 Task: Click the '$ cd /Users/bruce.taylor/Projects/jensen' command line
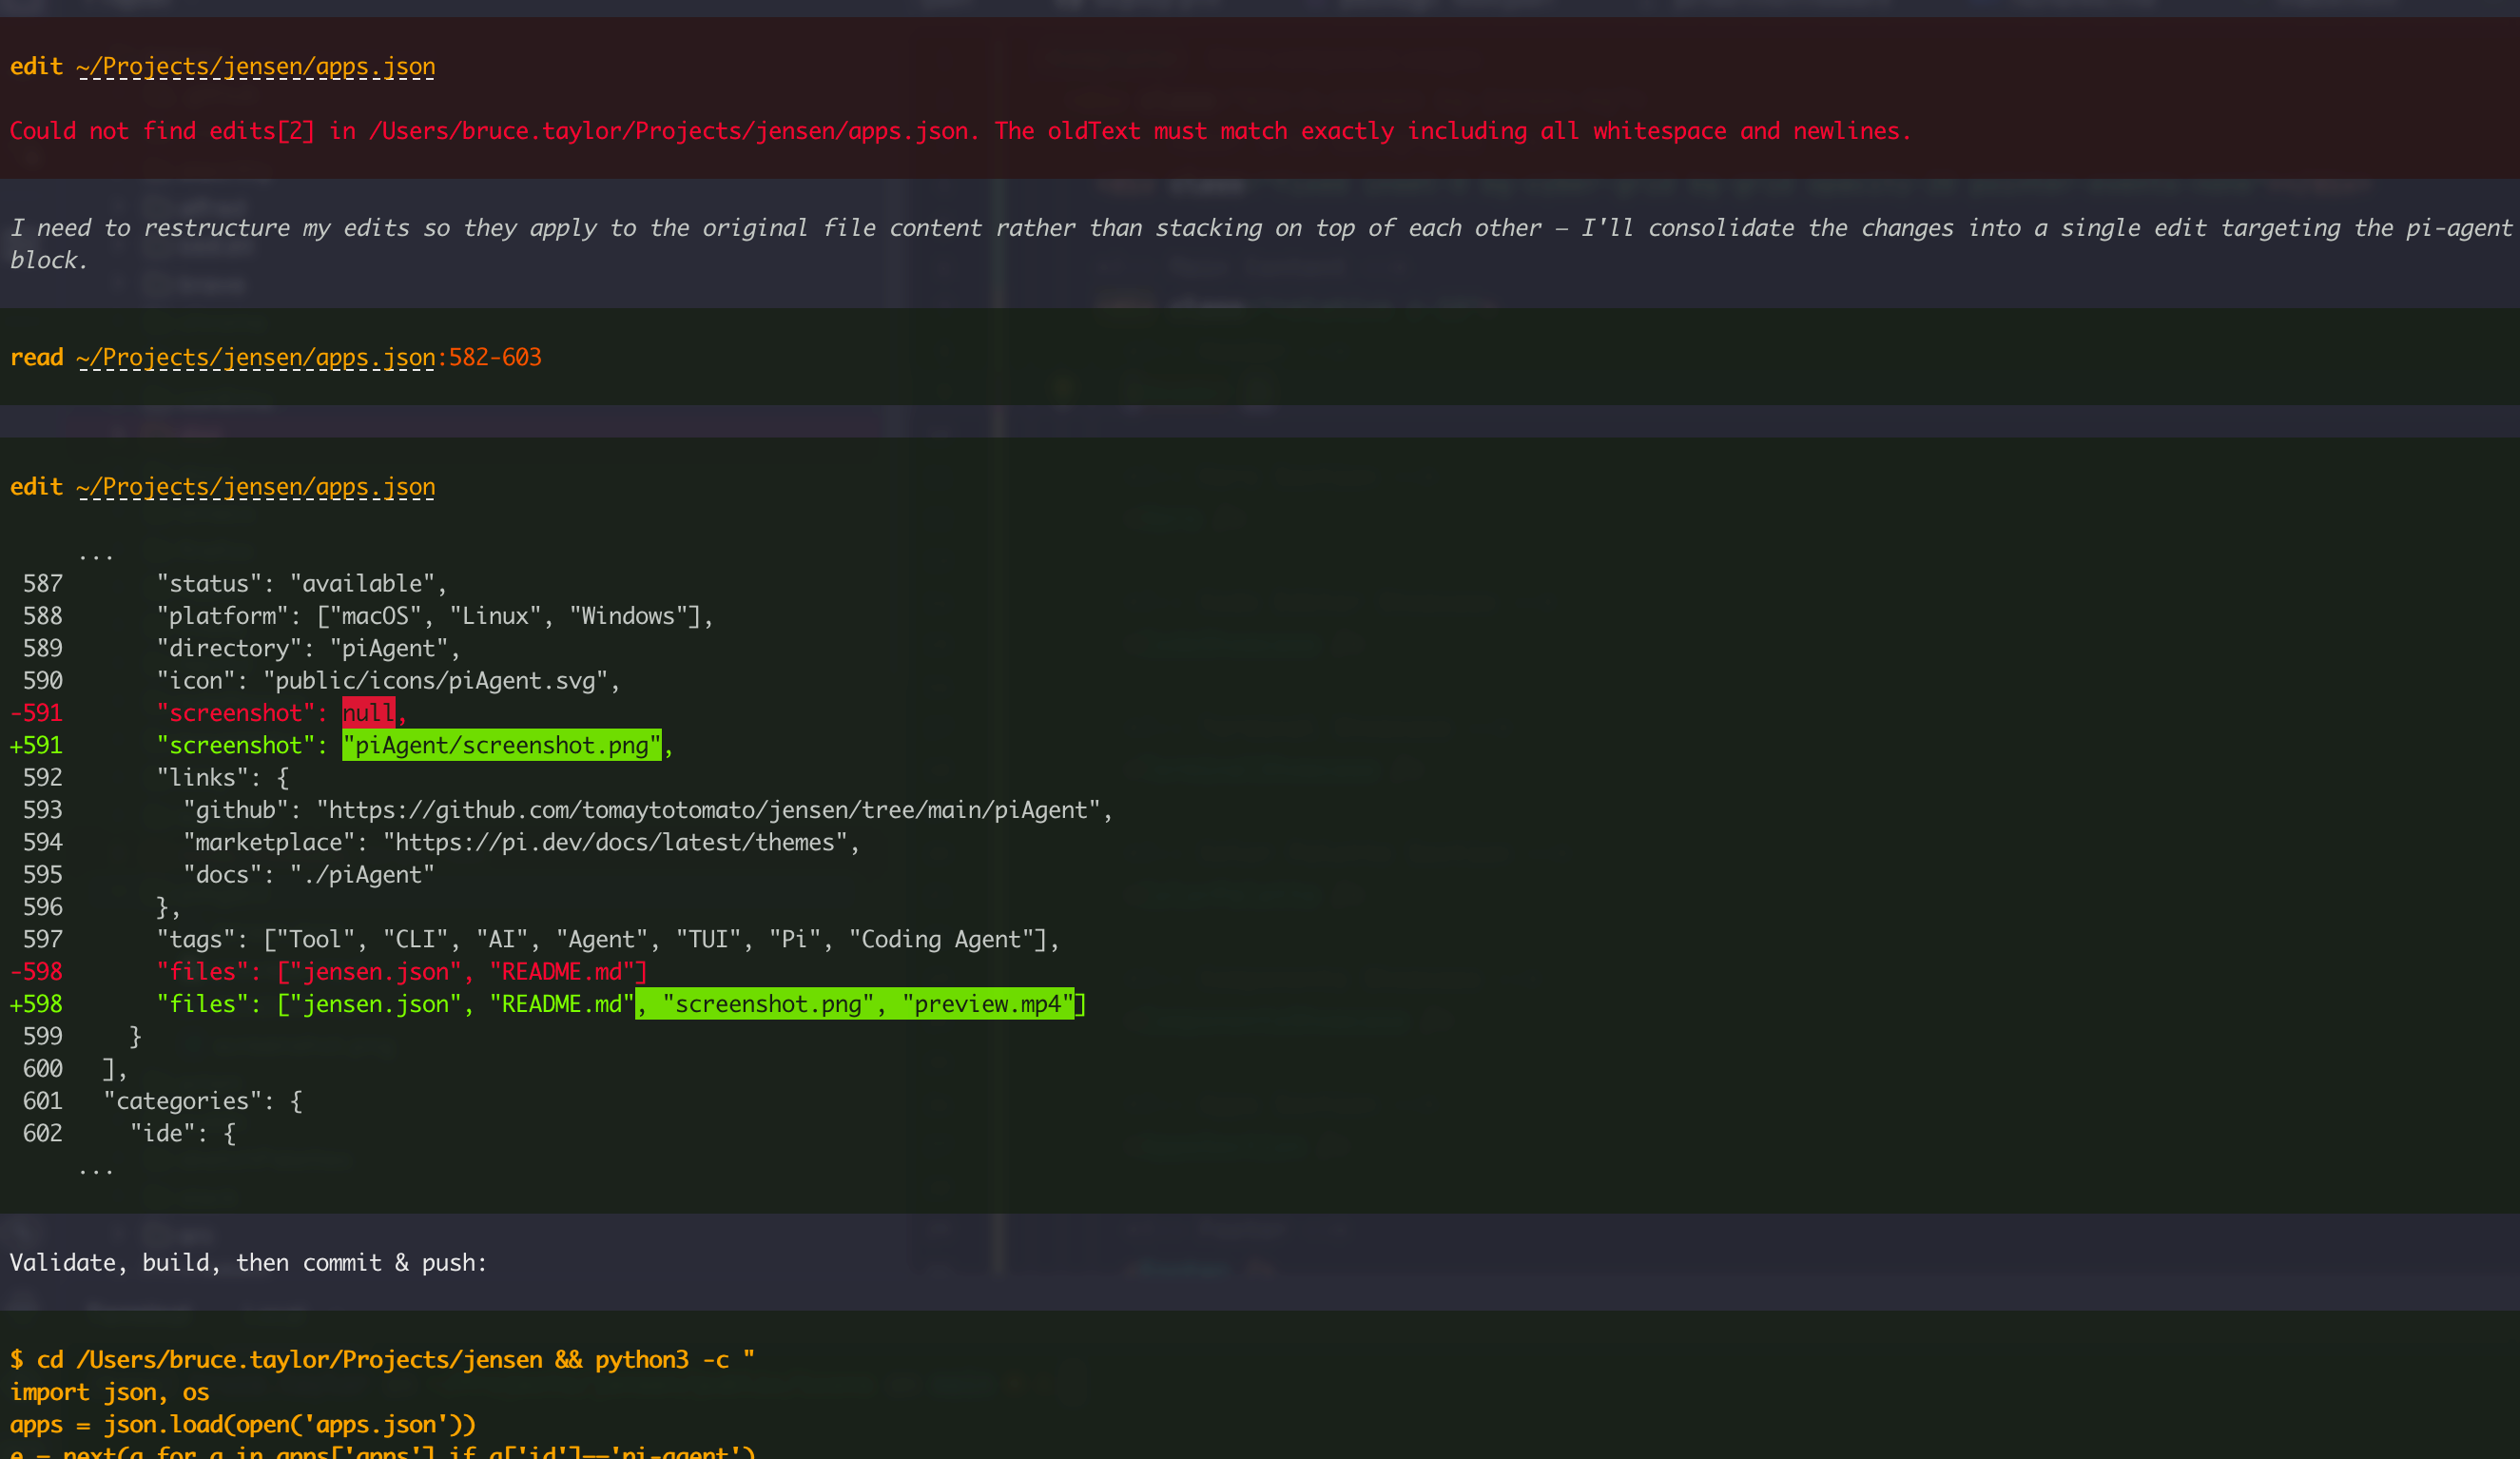tap(382, 1360)
